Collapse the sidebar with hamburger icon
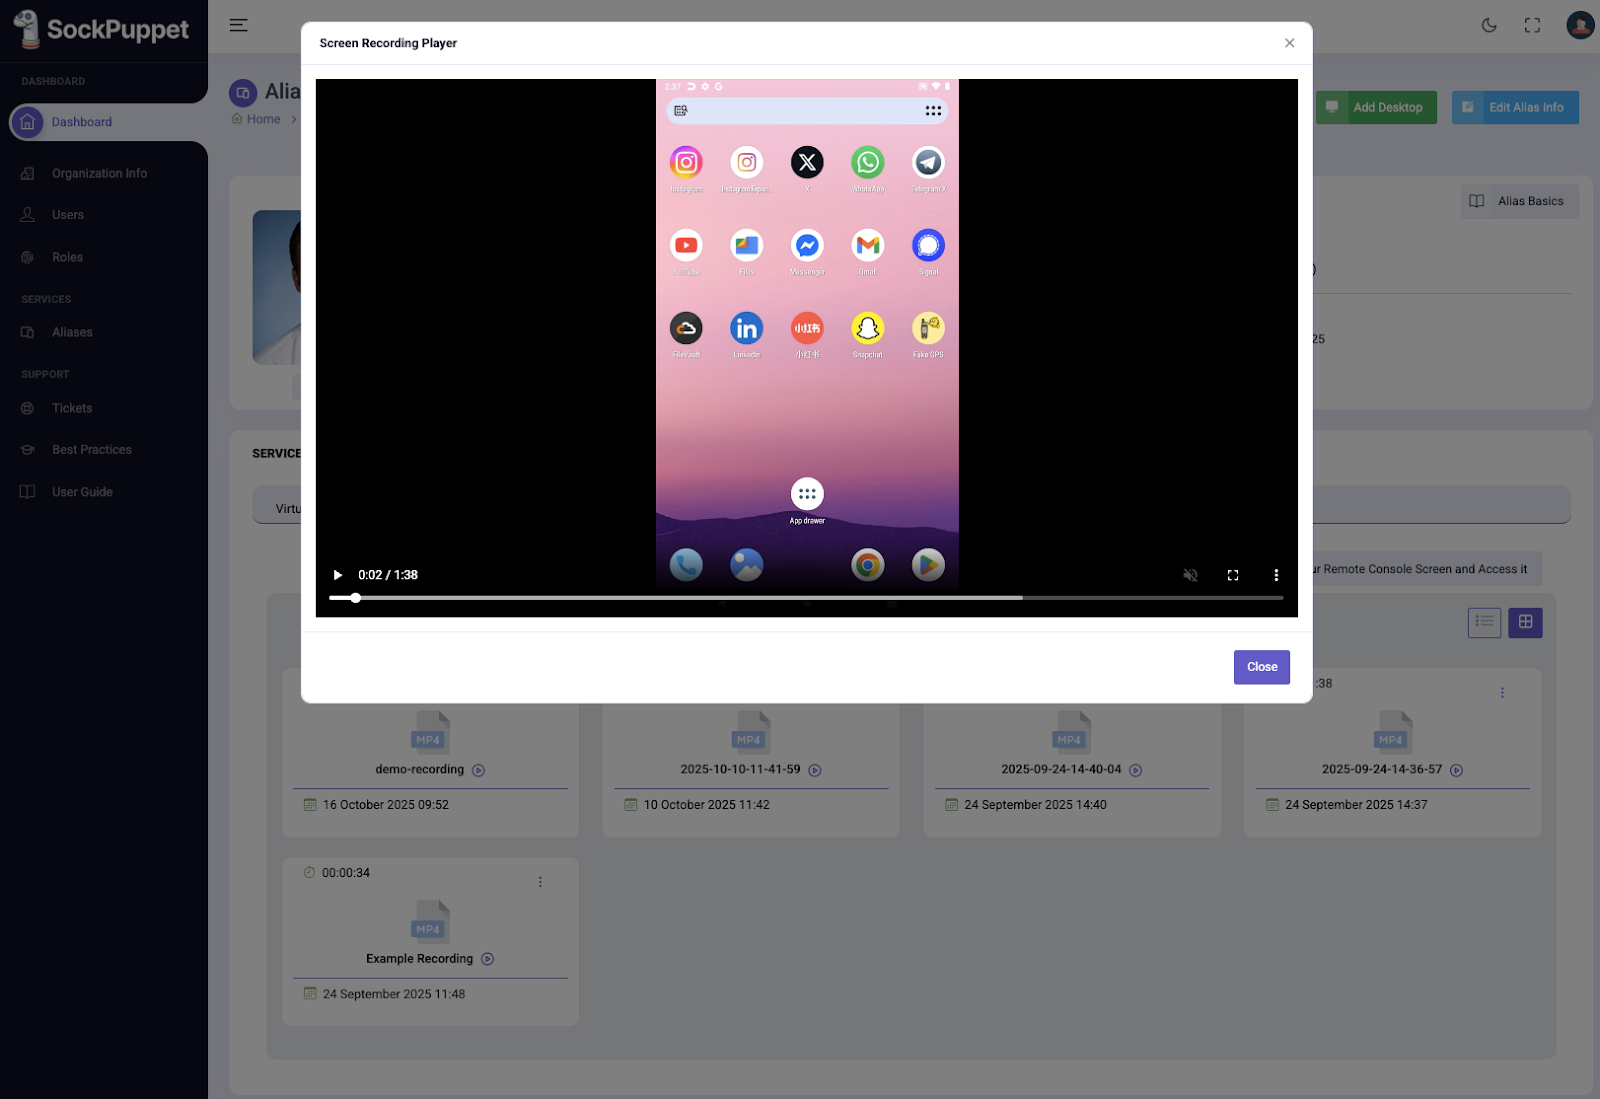The image size is (1600, 1099). click(238, 26)
